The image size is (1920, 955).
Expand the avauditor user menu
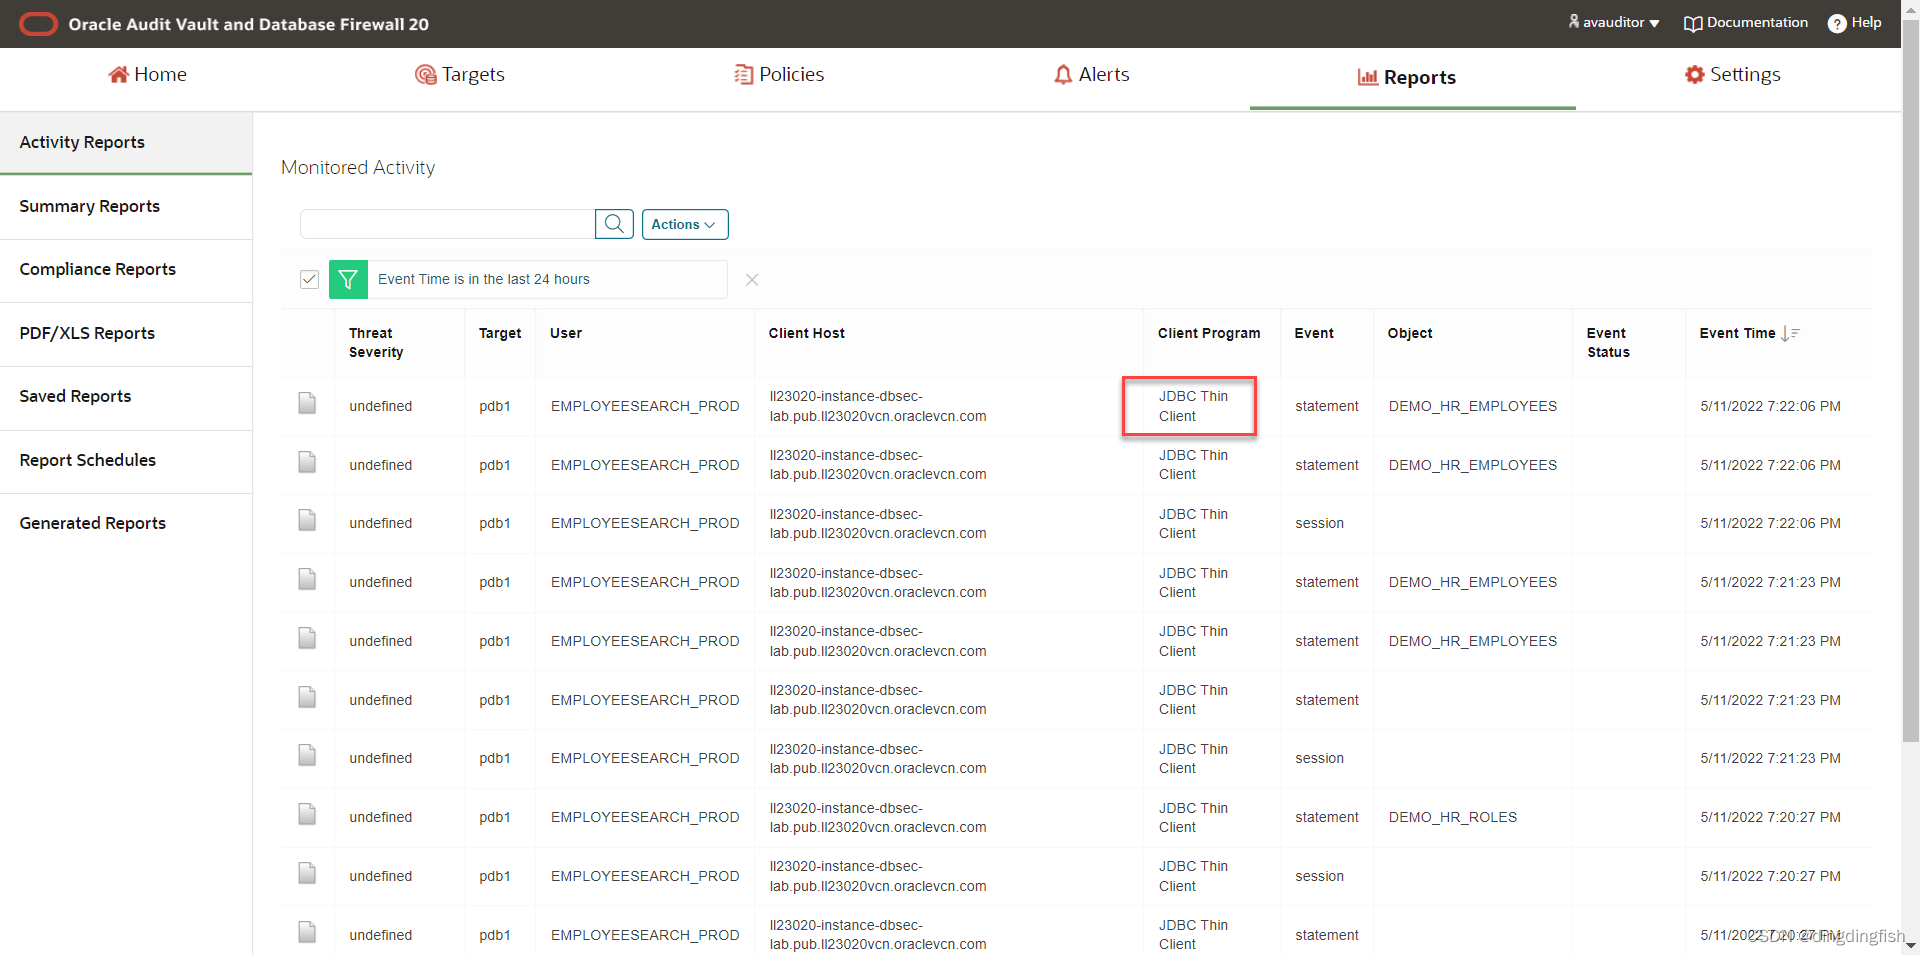pos(1614,23)
